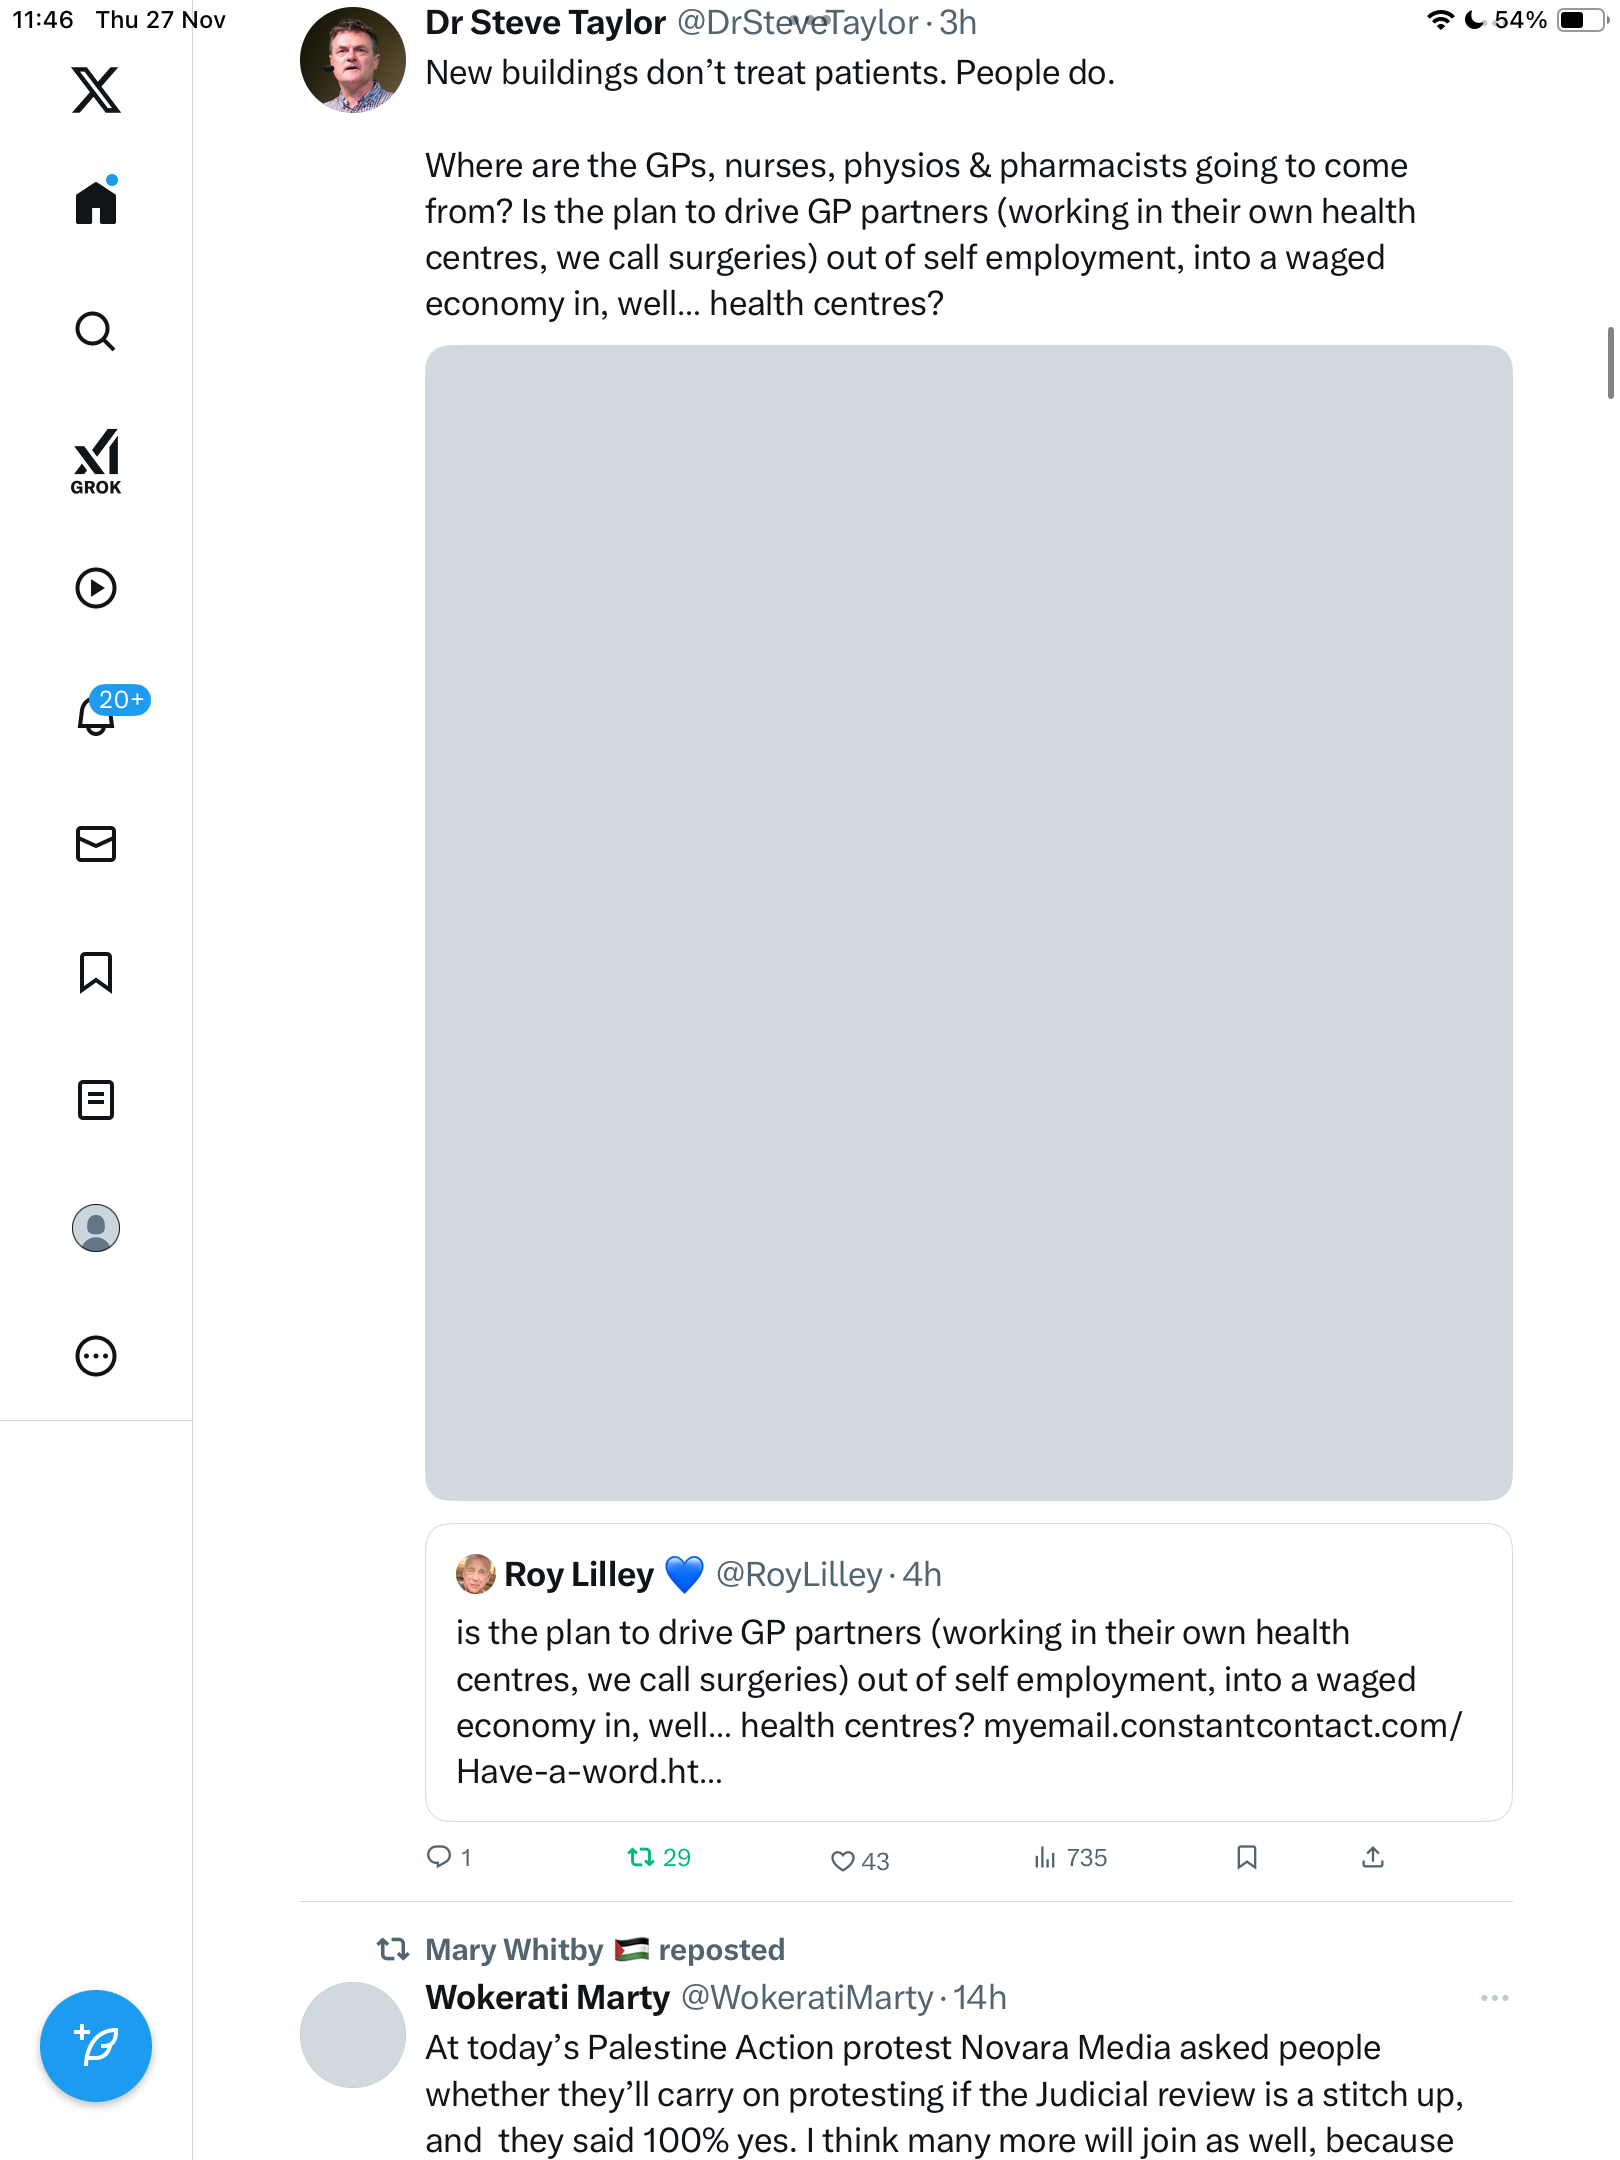1620x2160 pixels.
Task: Share Dr Steve Taylor's post
Action: pos(1373,1858)
